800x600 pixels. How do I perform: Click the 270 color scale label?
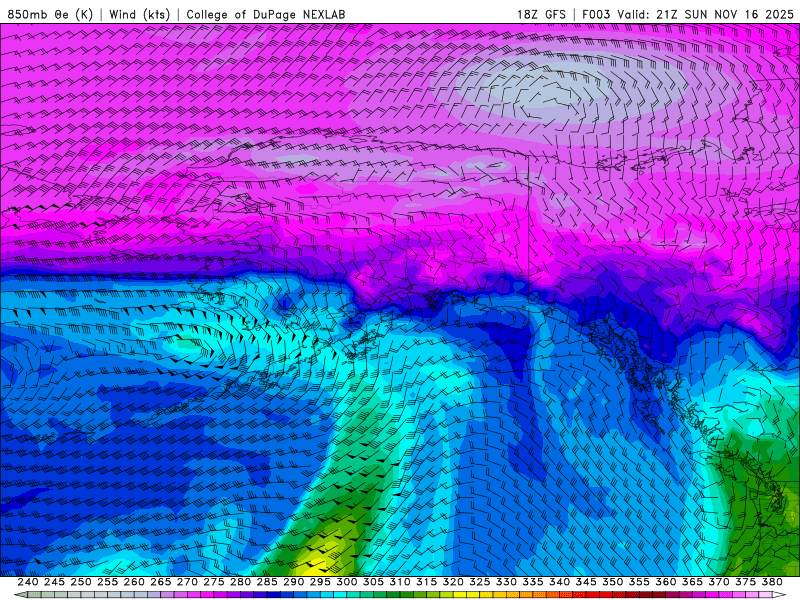pos(187,582)
